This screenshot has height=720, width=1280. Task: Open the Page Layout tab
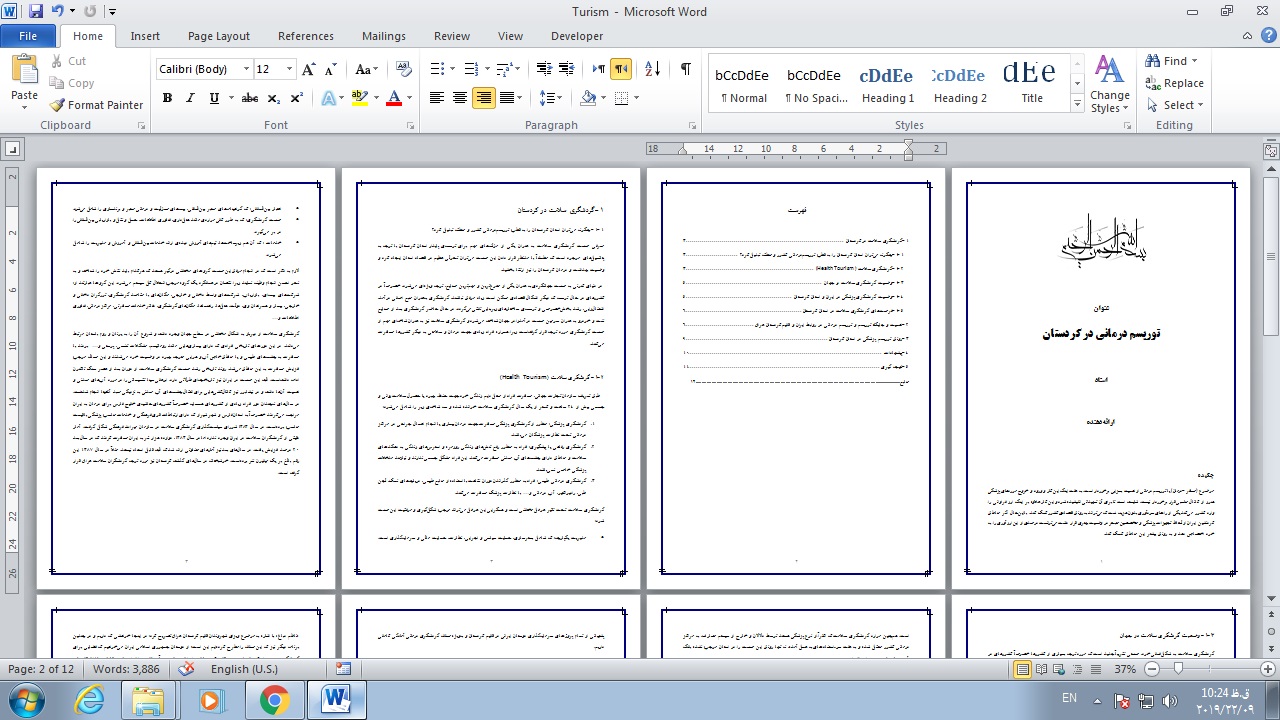coord(218,36)
